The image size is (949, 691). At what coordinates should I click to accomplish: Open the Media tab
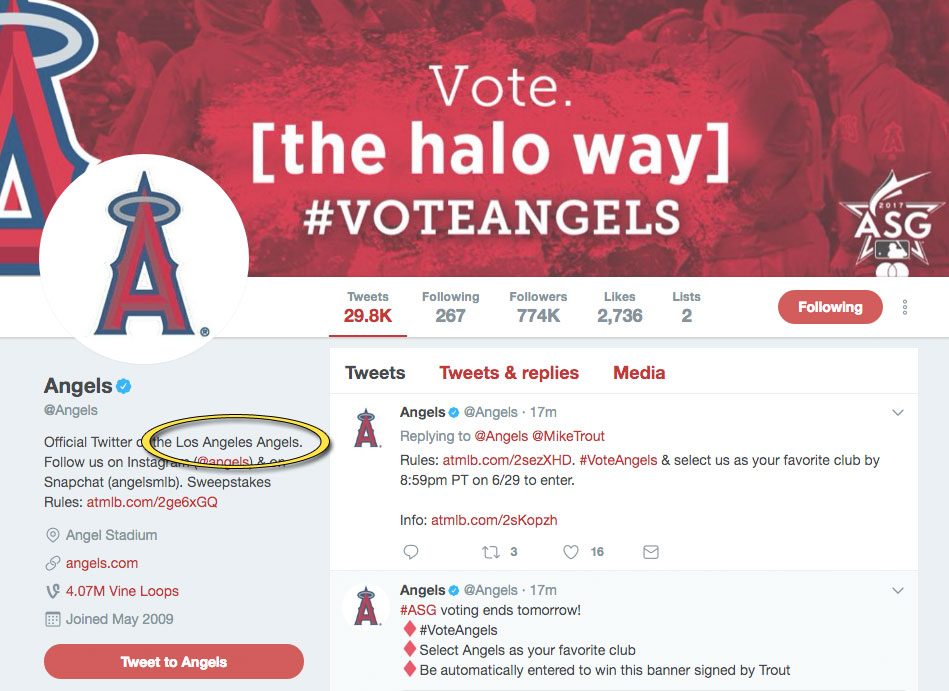pos(638,372)
